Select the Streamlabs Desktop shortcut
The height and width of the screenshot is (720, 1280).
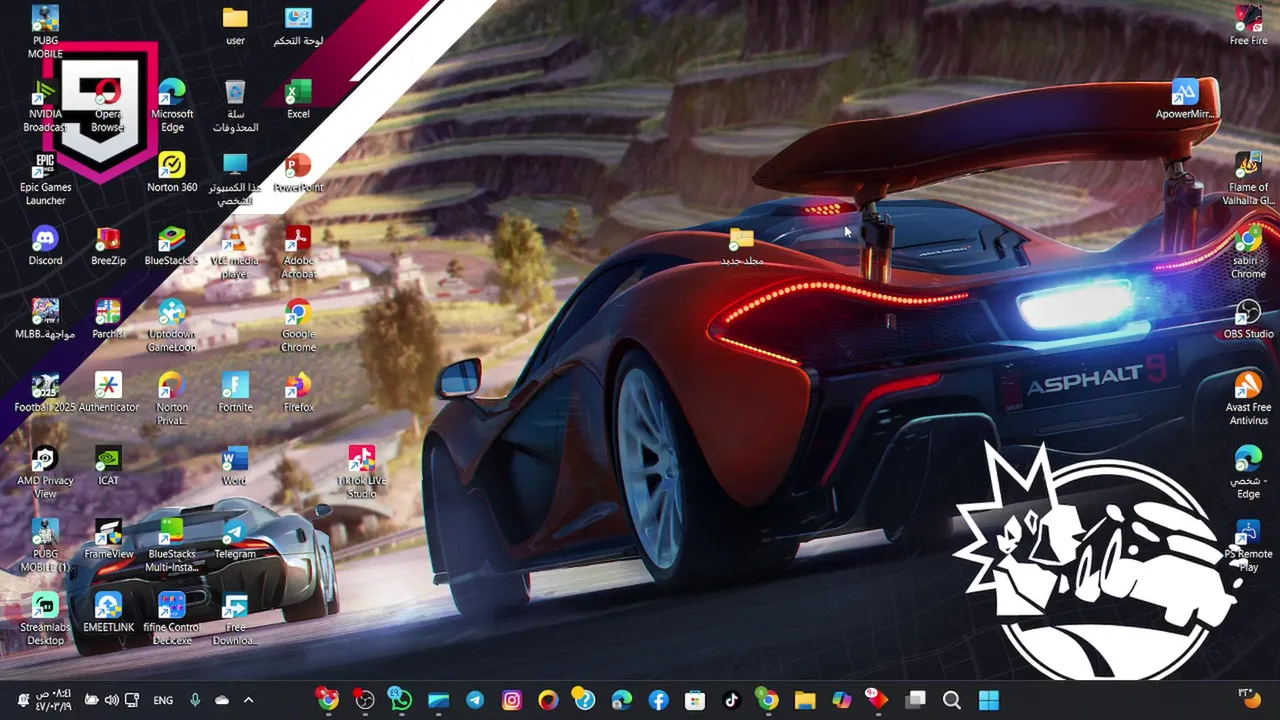coord(45,619)
